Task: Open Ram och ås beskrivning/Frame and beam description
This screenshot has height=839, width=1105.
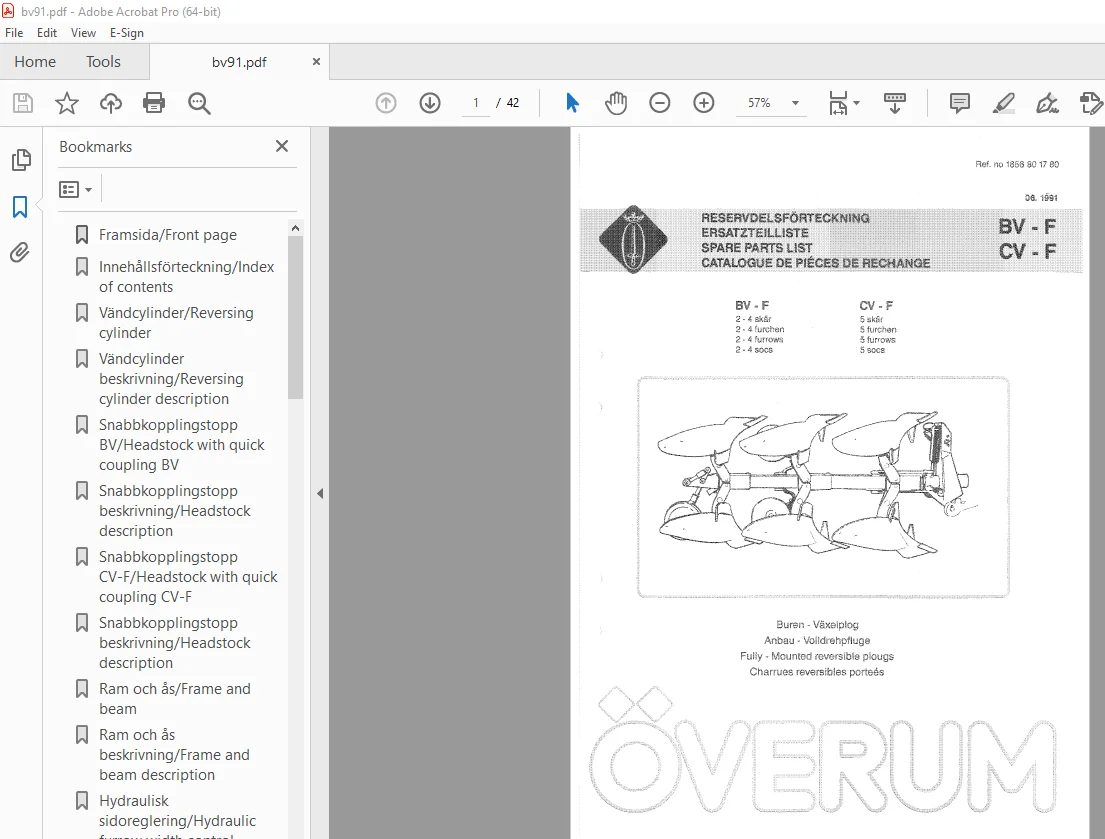Action: click(x=174, y=754)
